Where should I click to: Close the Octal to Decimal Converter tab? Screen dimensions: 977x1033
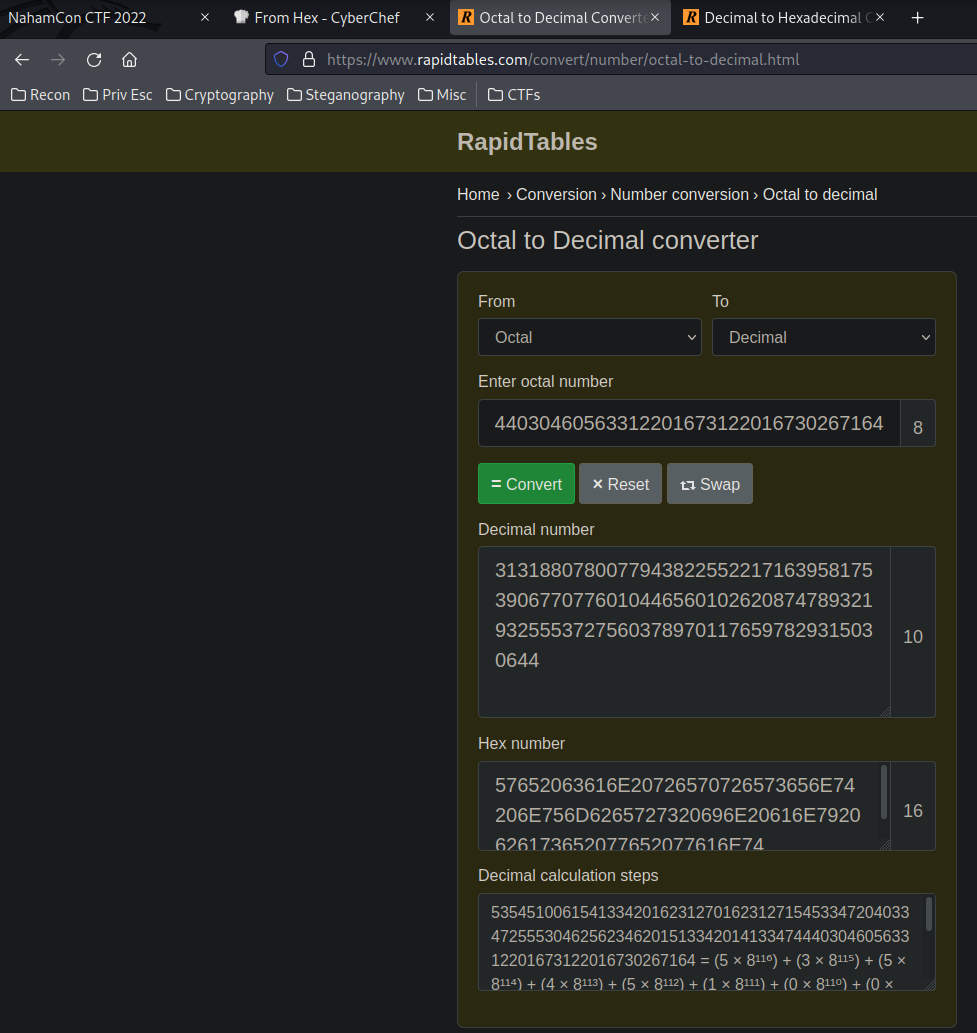click(655, 18)
